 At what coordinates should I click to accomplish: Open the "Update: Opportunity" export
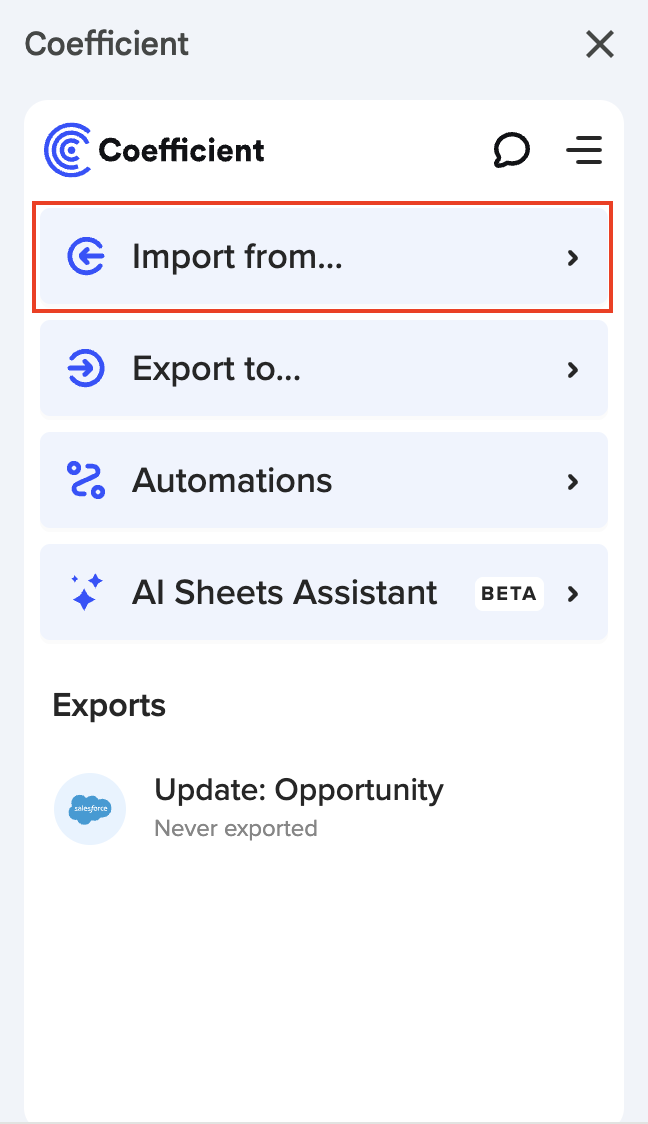tap(298, 790)
